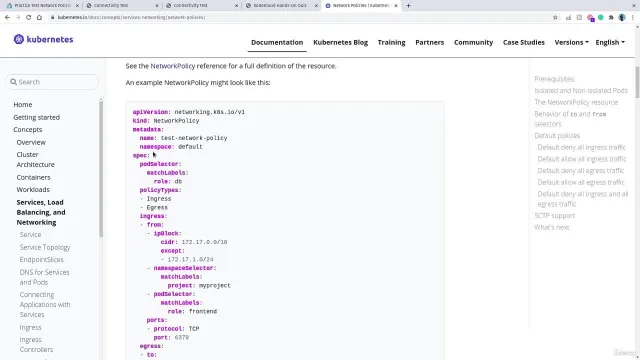640x360 pixels.
Task: Go to browser home page
Action: pyautogui.click(x=39, y=18)
